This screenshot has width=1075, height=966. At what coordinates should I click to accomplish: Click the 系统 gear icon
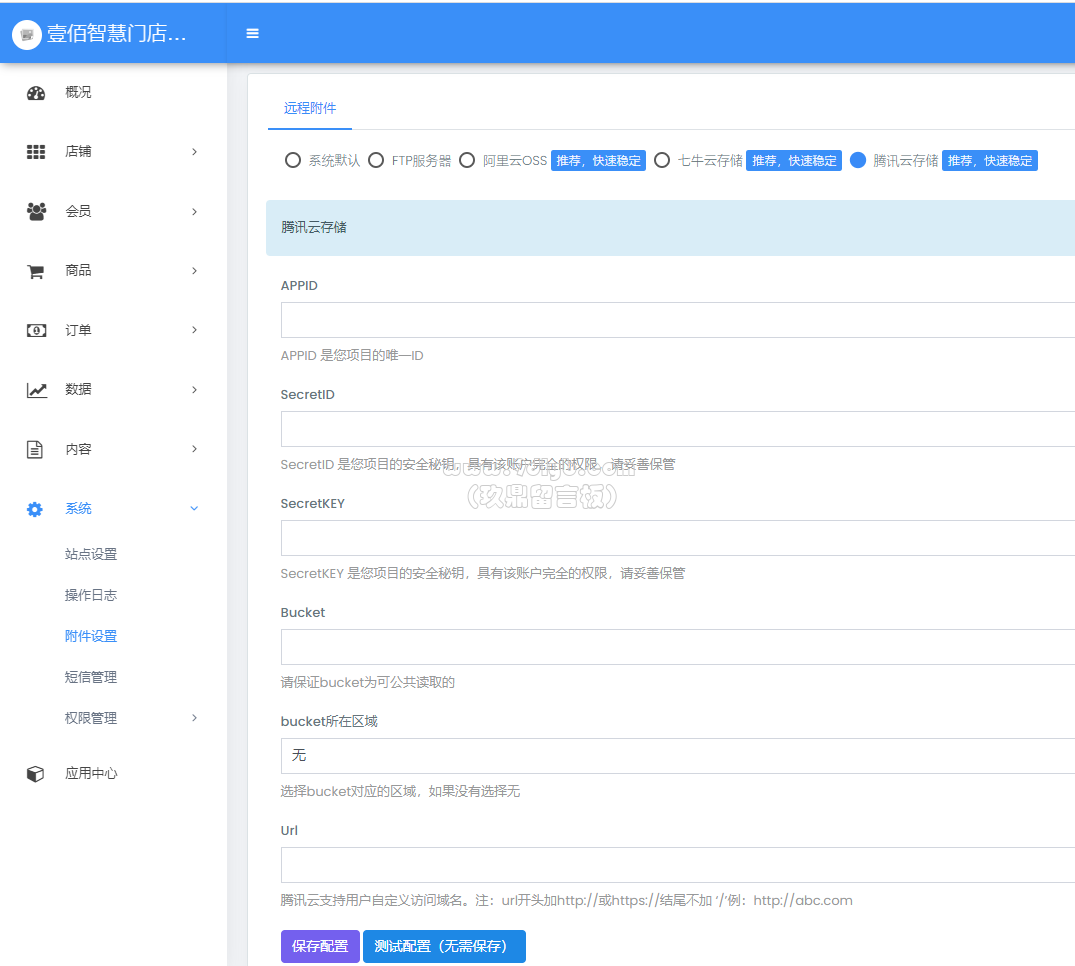(x=34, y=509)
